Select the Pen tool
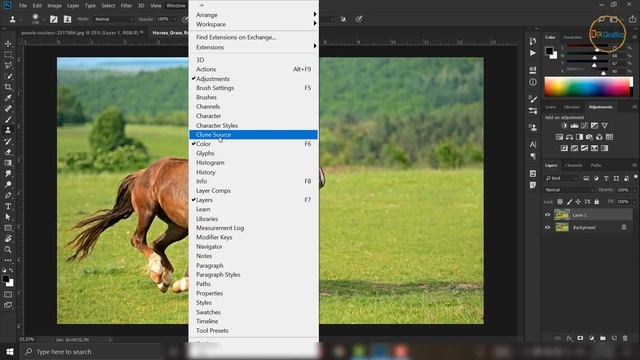This screenshot has height=360, width=640. pos(8,196)
